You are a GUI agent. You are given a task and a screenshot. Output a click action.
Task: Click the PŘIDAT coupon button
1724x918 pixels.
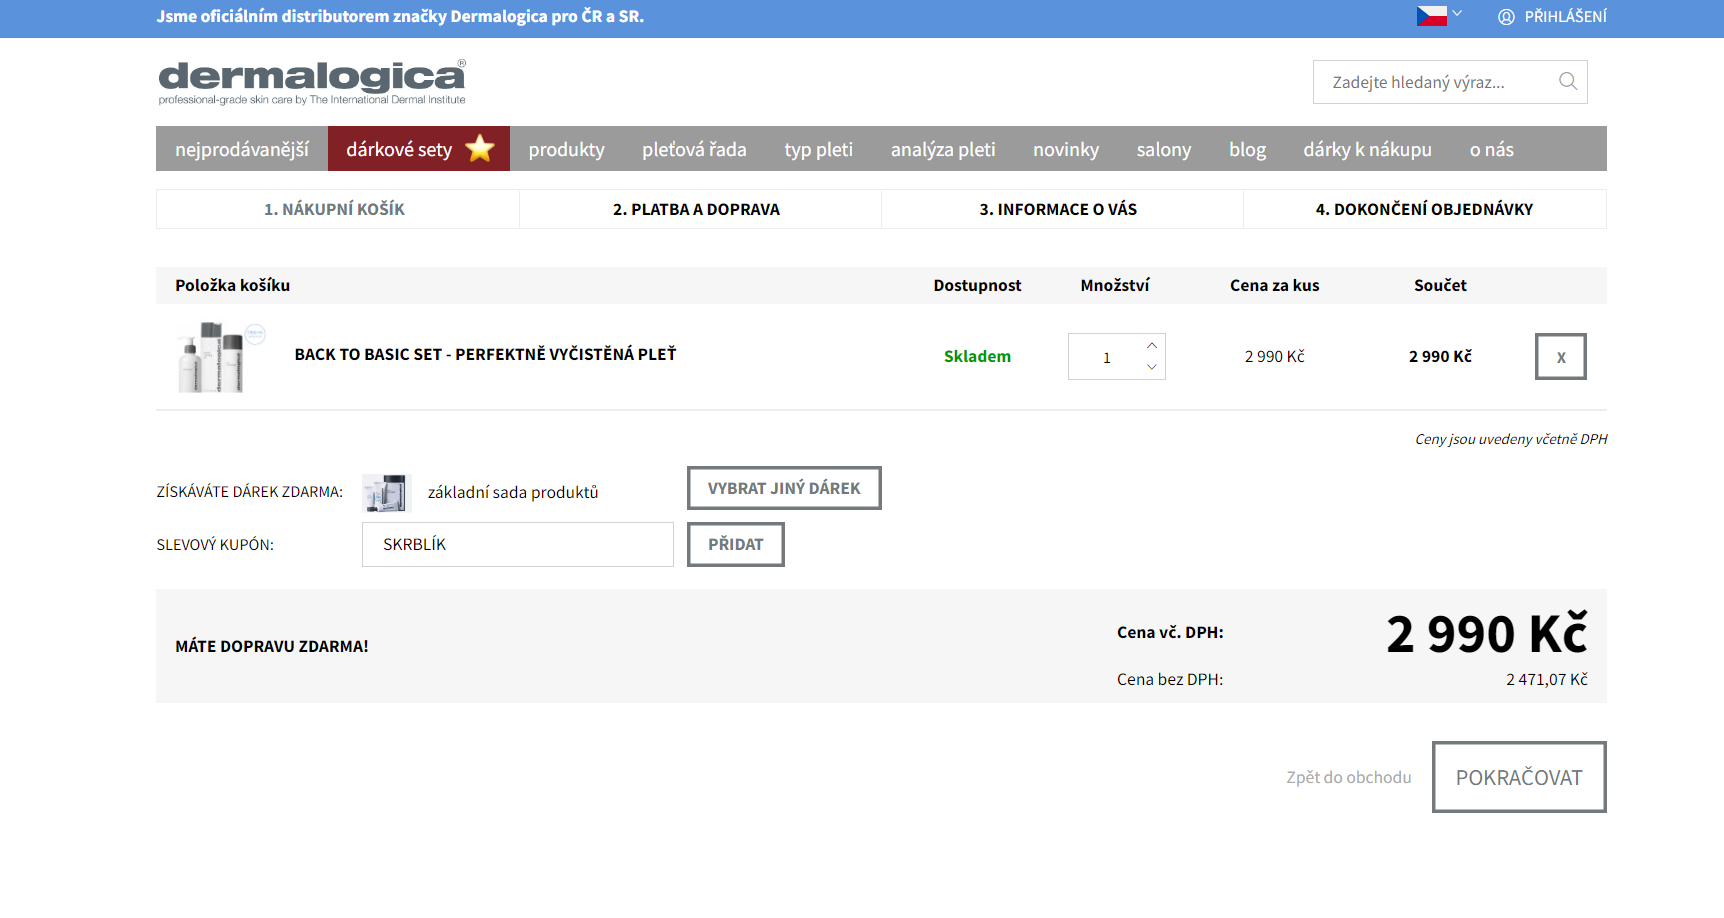pos(735,544)
